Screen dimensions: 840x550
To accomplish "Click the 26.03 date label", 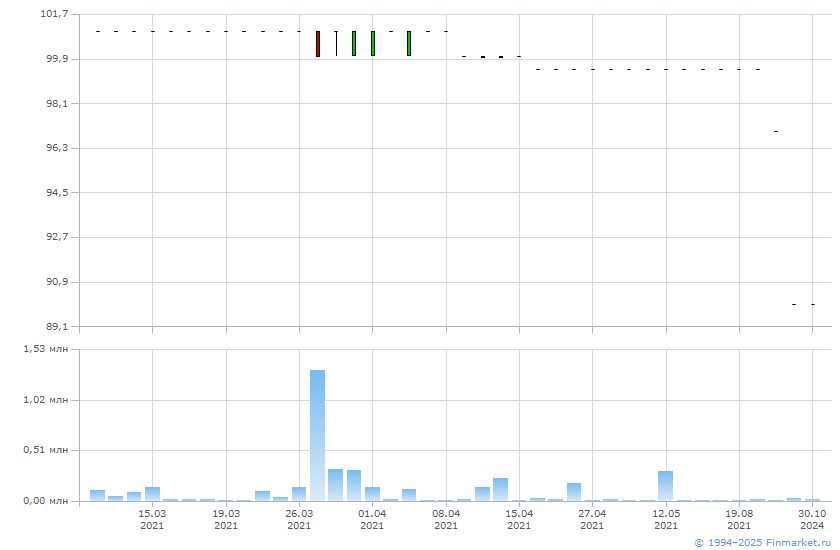I will [x=299, y=514].
